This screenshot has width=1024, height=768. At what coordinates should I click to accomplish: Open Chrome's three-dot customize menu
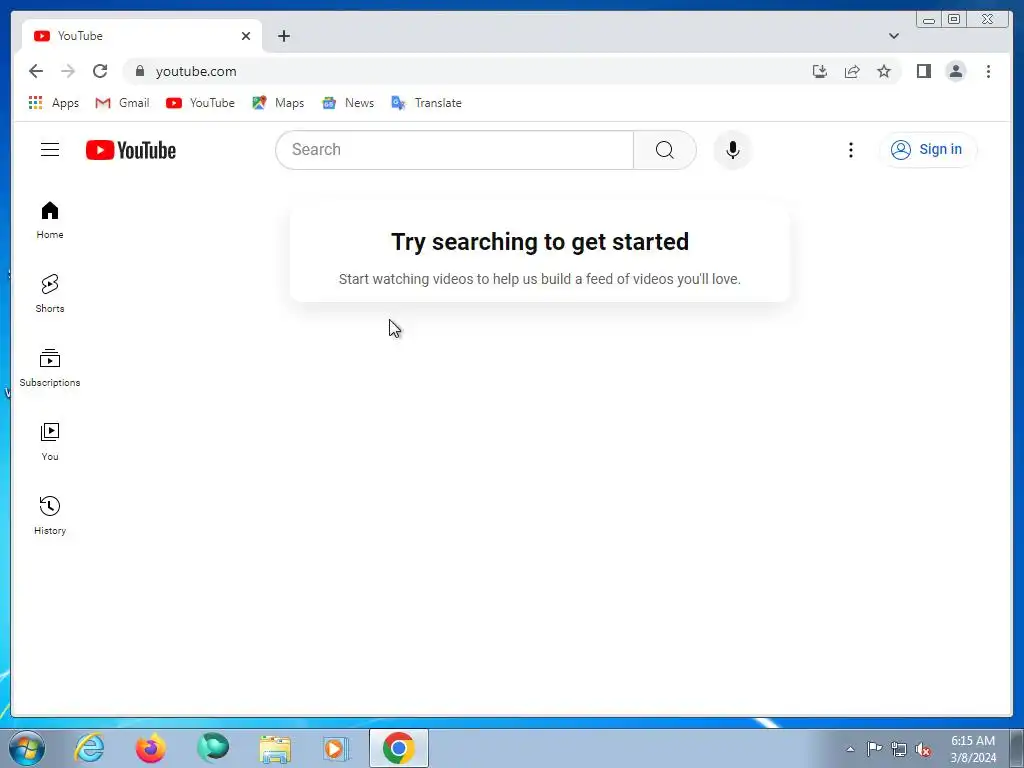(x=988, y=71)
